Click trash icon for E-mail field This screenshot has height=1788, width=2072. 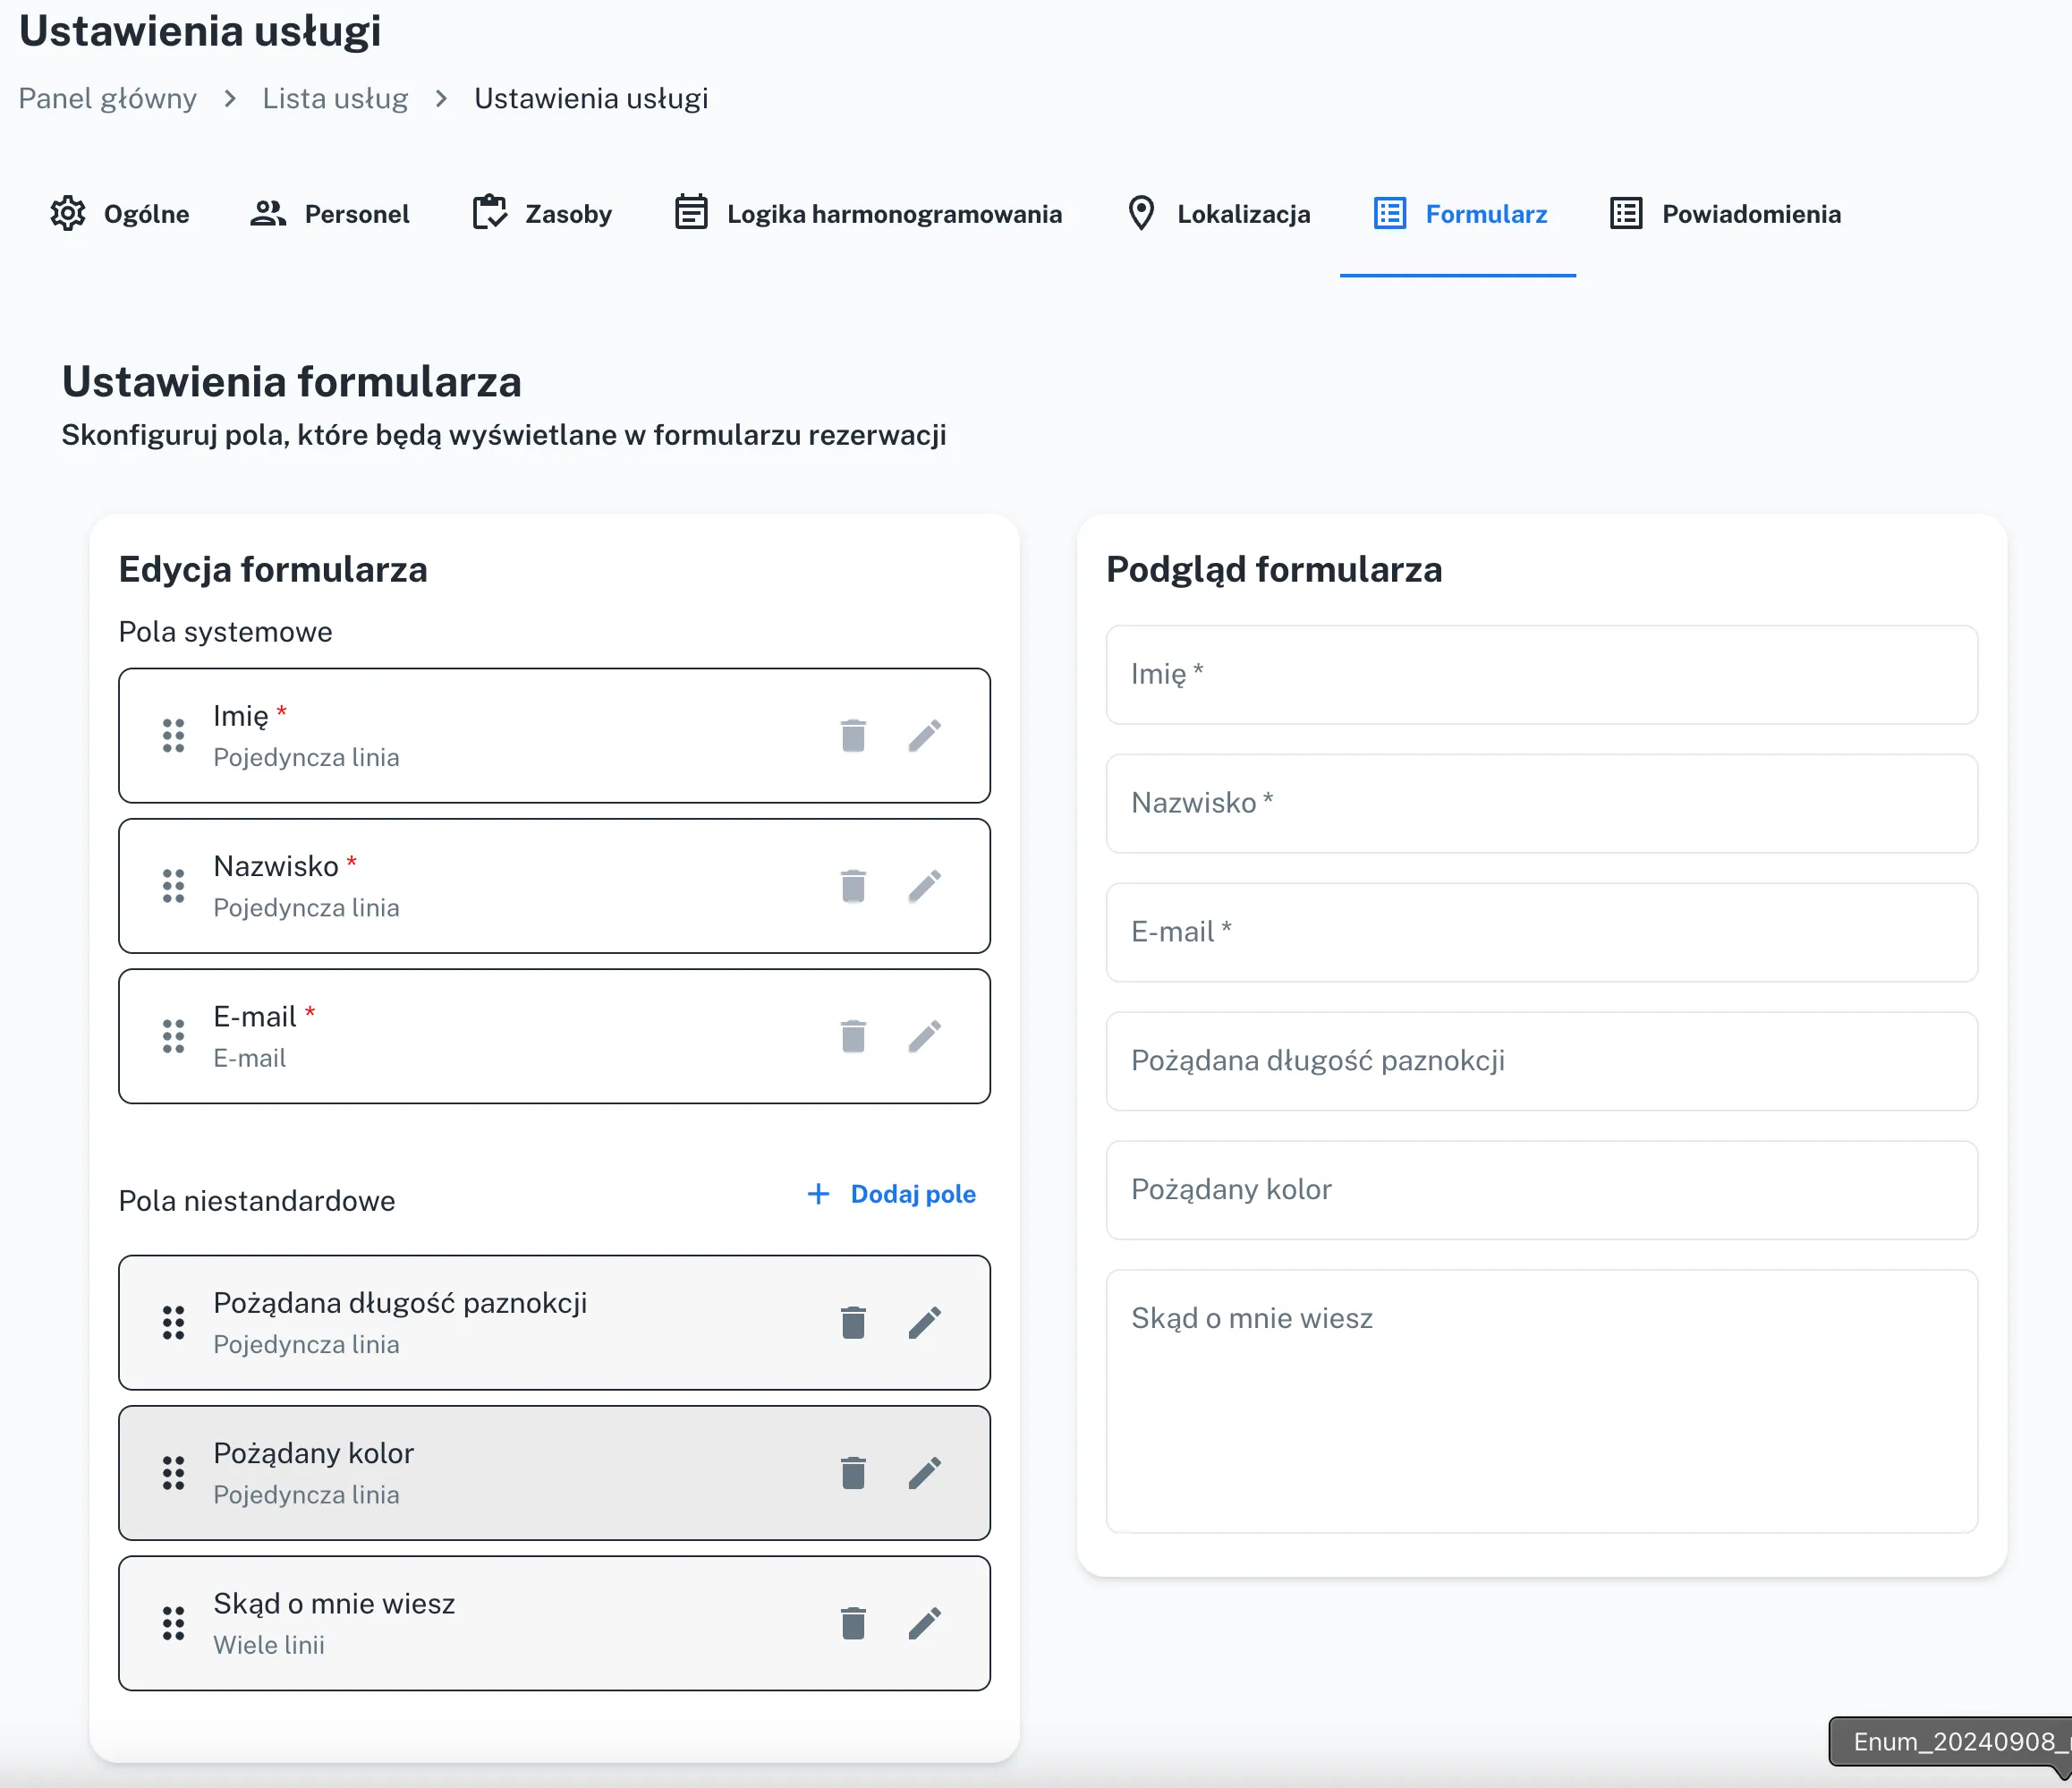[x=852, y=1036]
